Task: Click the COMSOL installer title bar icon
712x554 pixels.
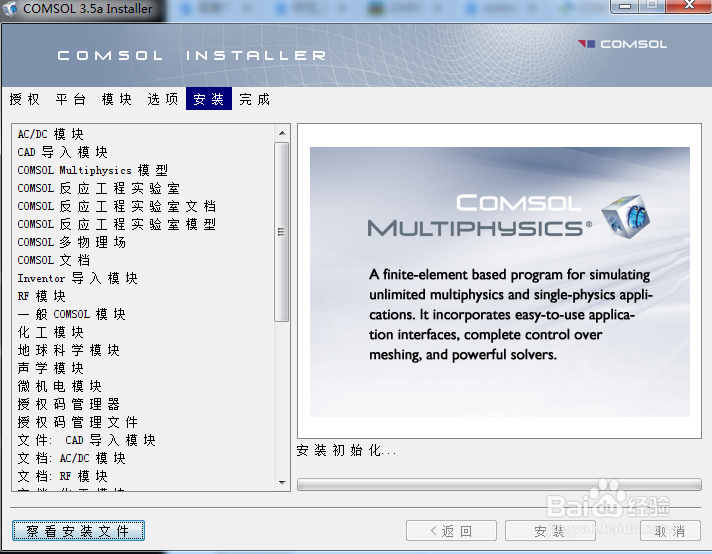Action: pos(10,9)
